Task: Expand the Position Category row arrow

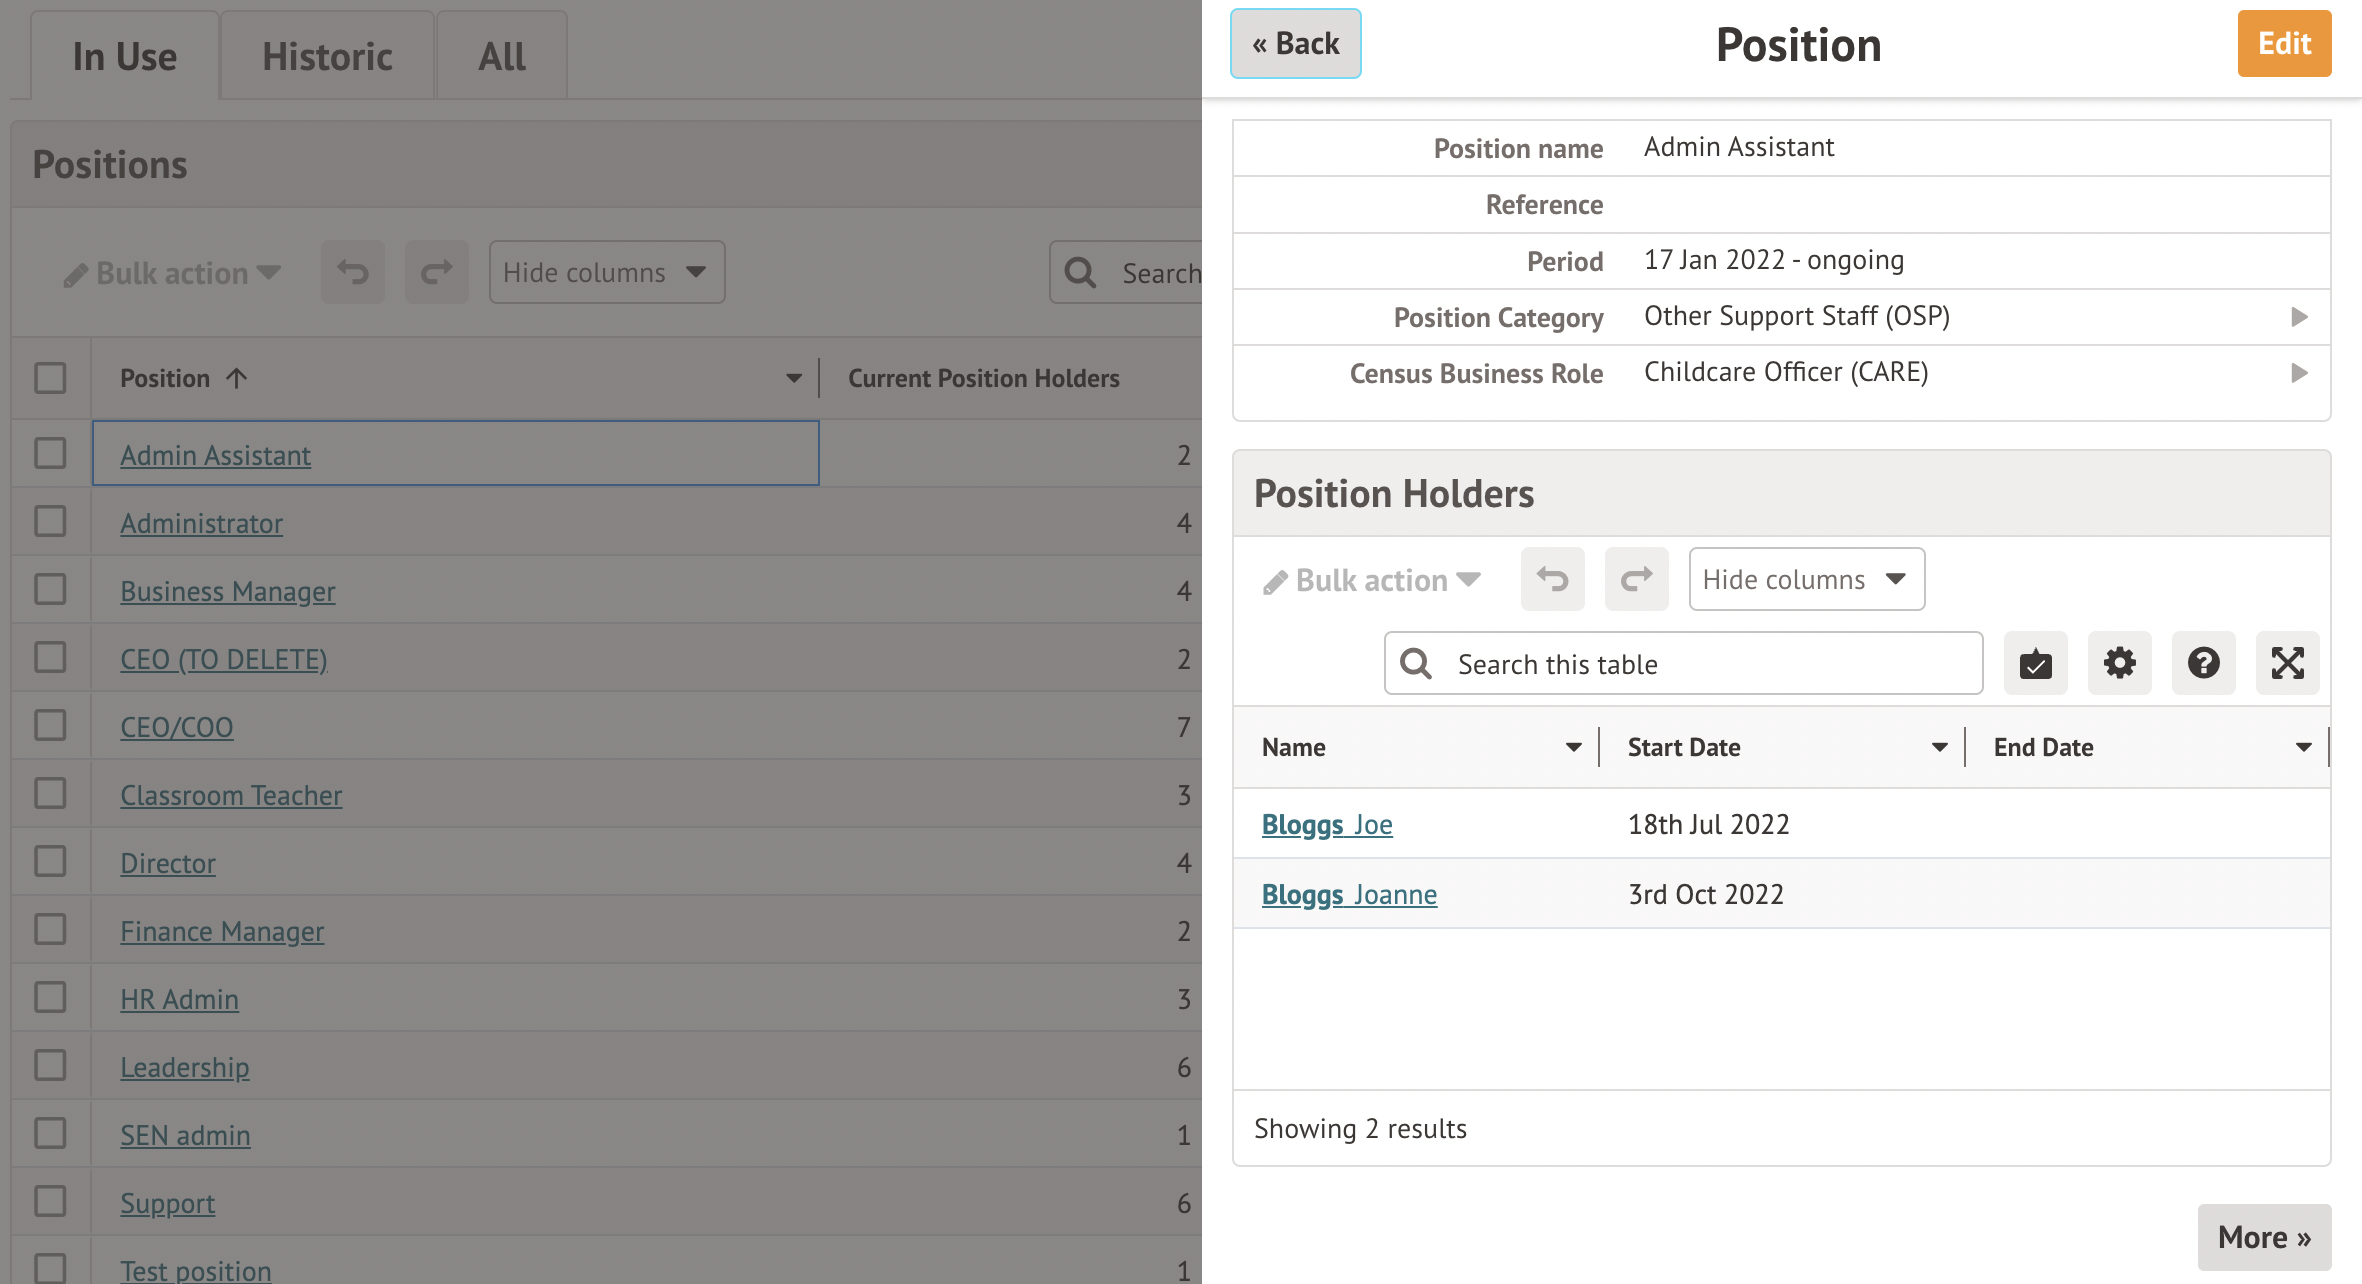Action: (2299, 317)
